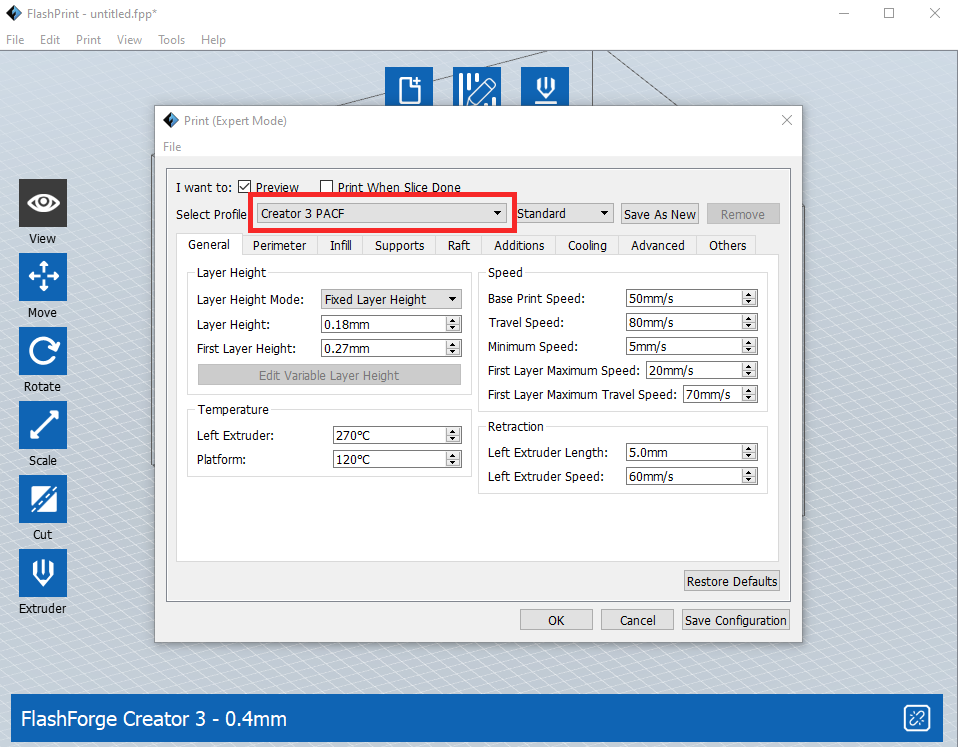Viewport: 958px width, 747px height.
Task: Increase Layer Height with spinner arrows
Action: (453, 321)
